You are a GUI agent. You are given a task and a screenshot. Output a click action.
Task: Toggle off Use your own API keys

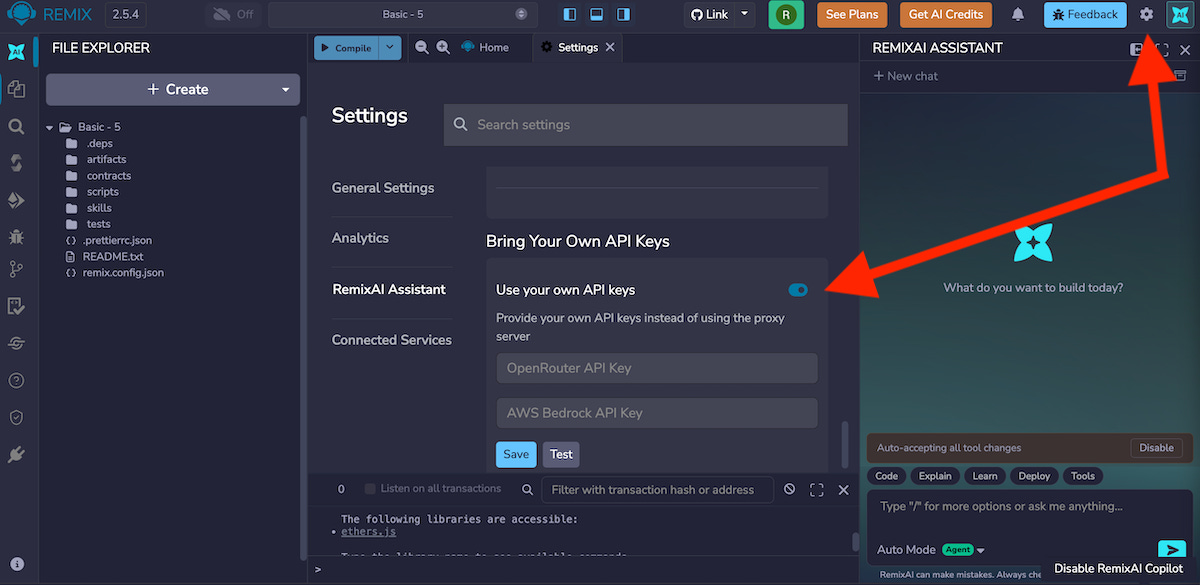[798, 290]
